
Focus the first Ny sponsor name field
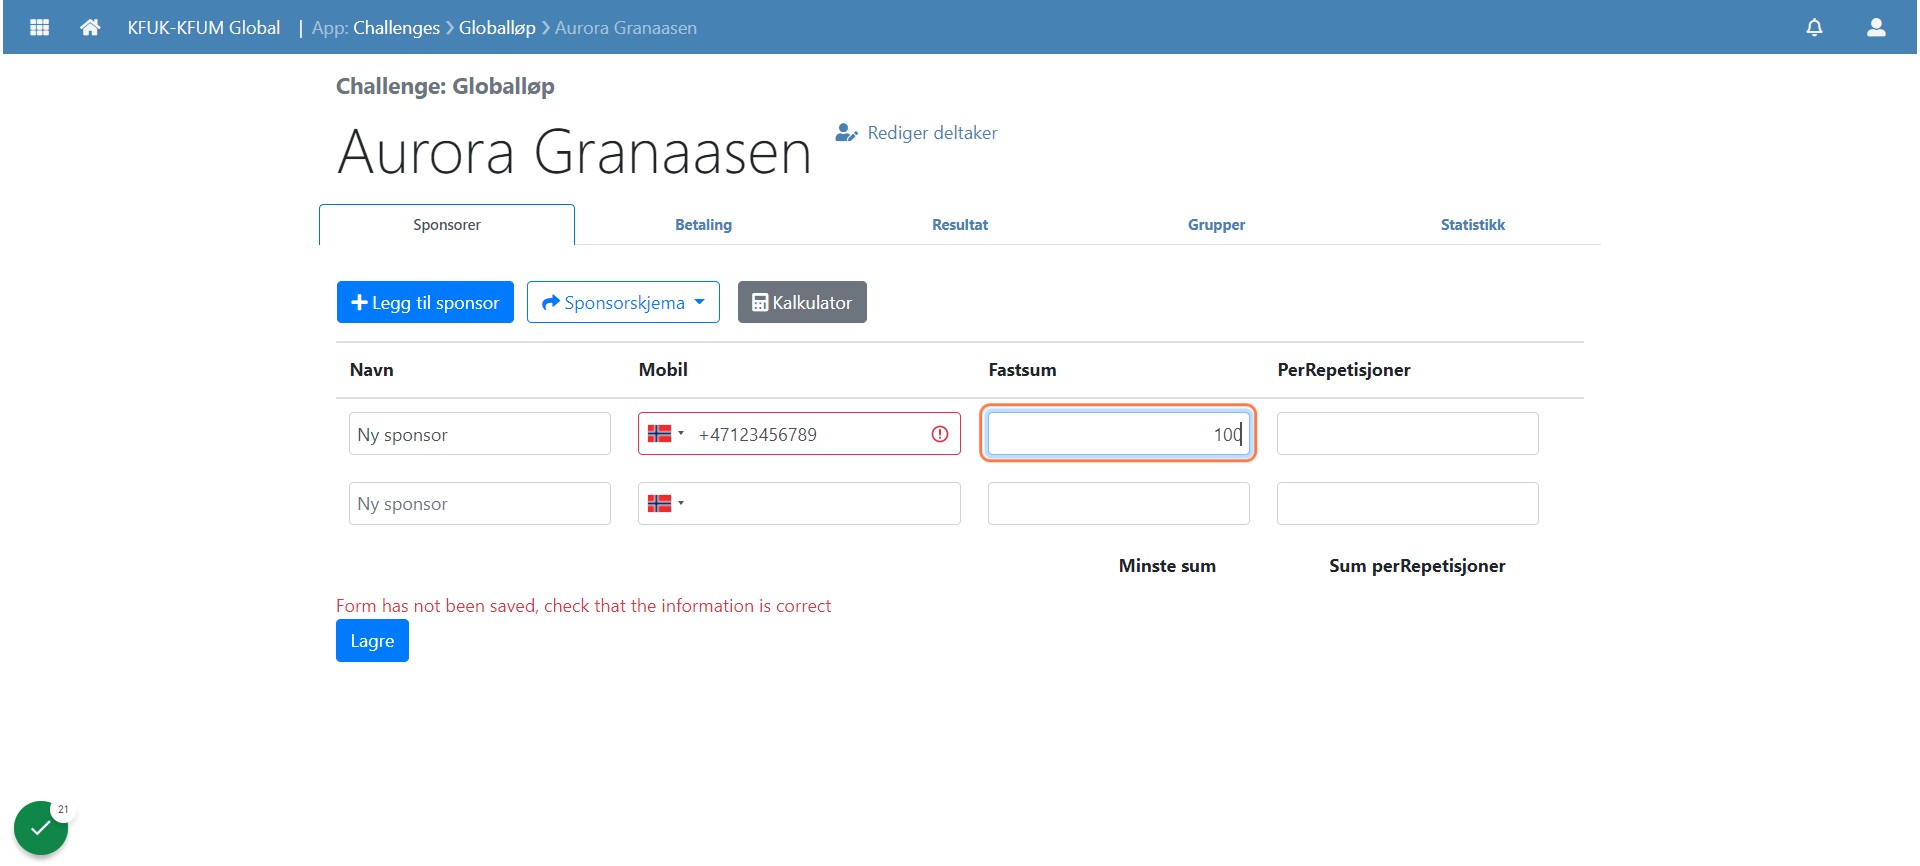480,434
